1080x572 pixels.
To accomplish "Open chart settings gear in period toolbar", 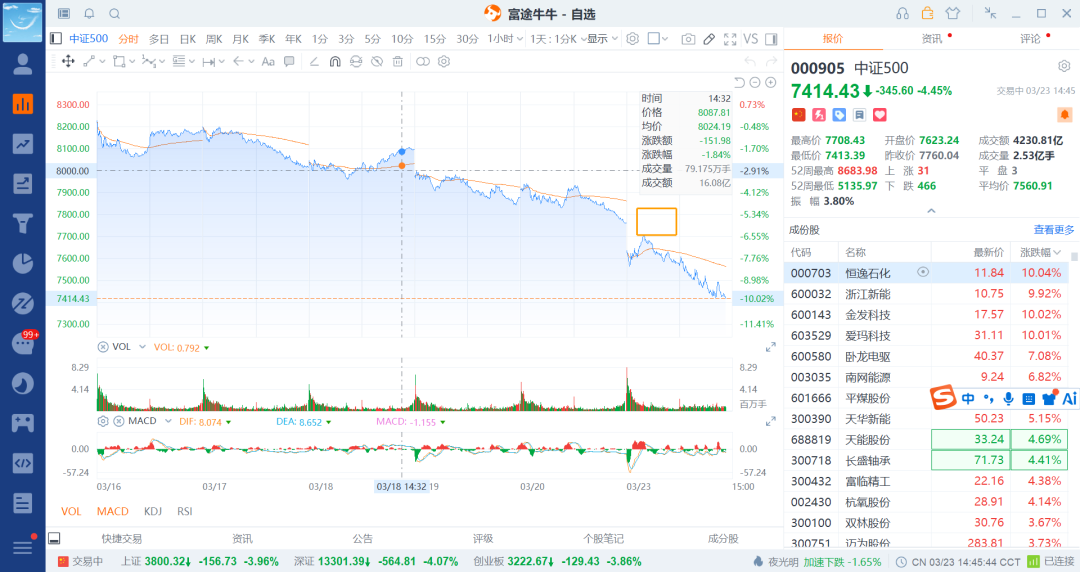I will point(632,39).
